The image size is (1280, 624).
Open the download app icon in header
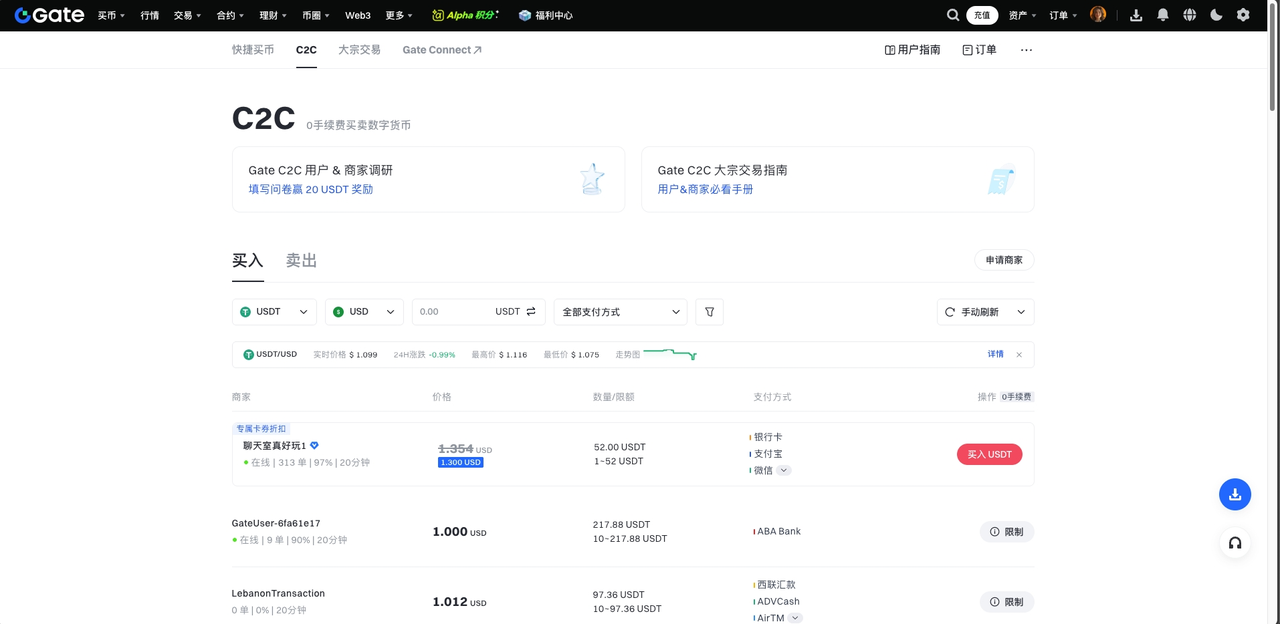[x=1135, y=15]
